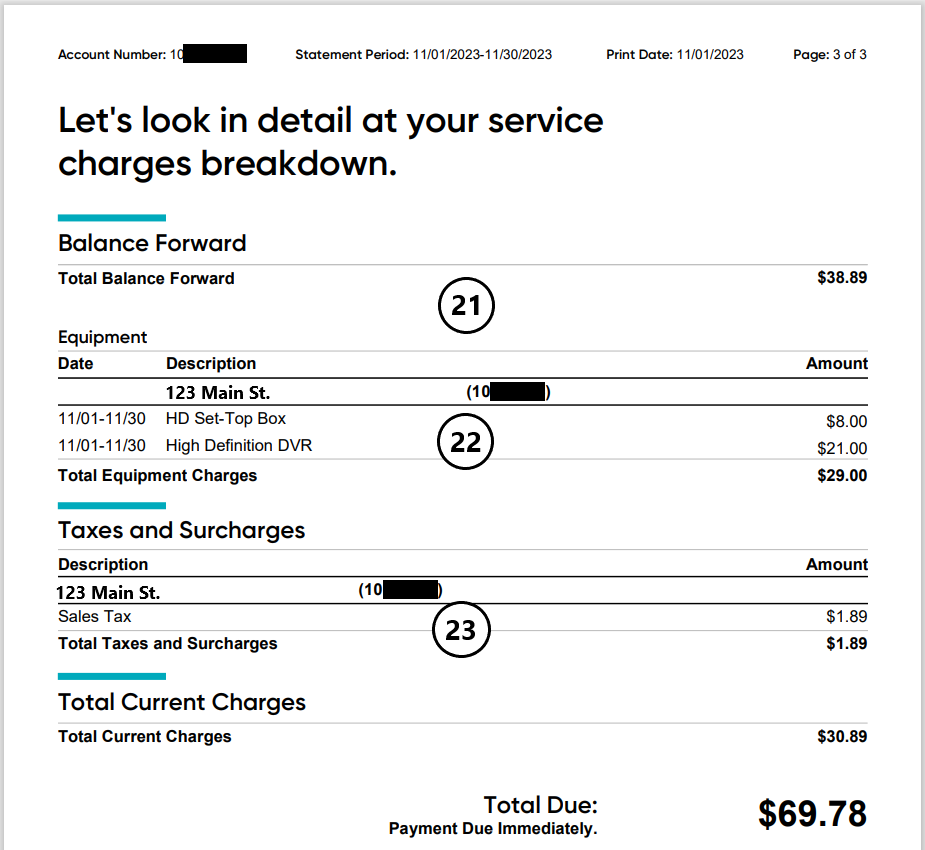
Task: Click the Print Date in the header
Action: click(x=710, y=55)
